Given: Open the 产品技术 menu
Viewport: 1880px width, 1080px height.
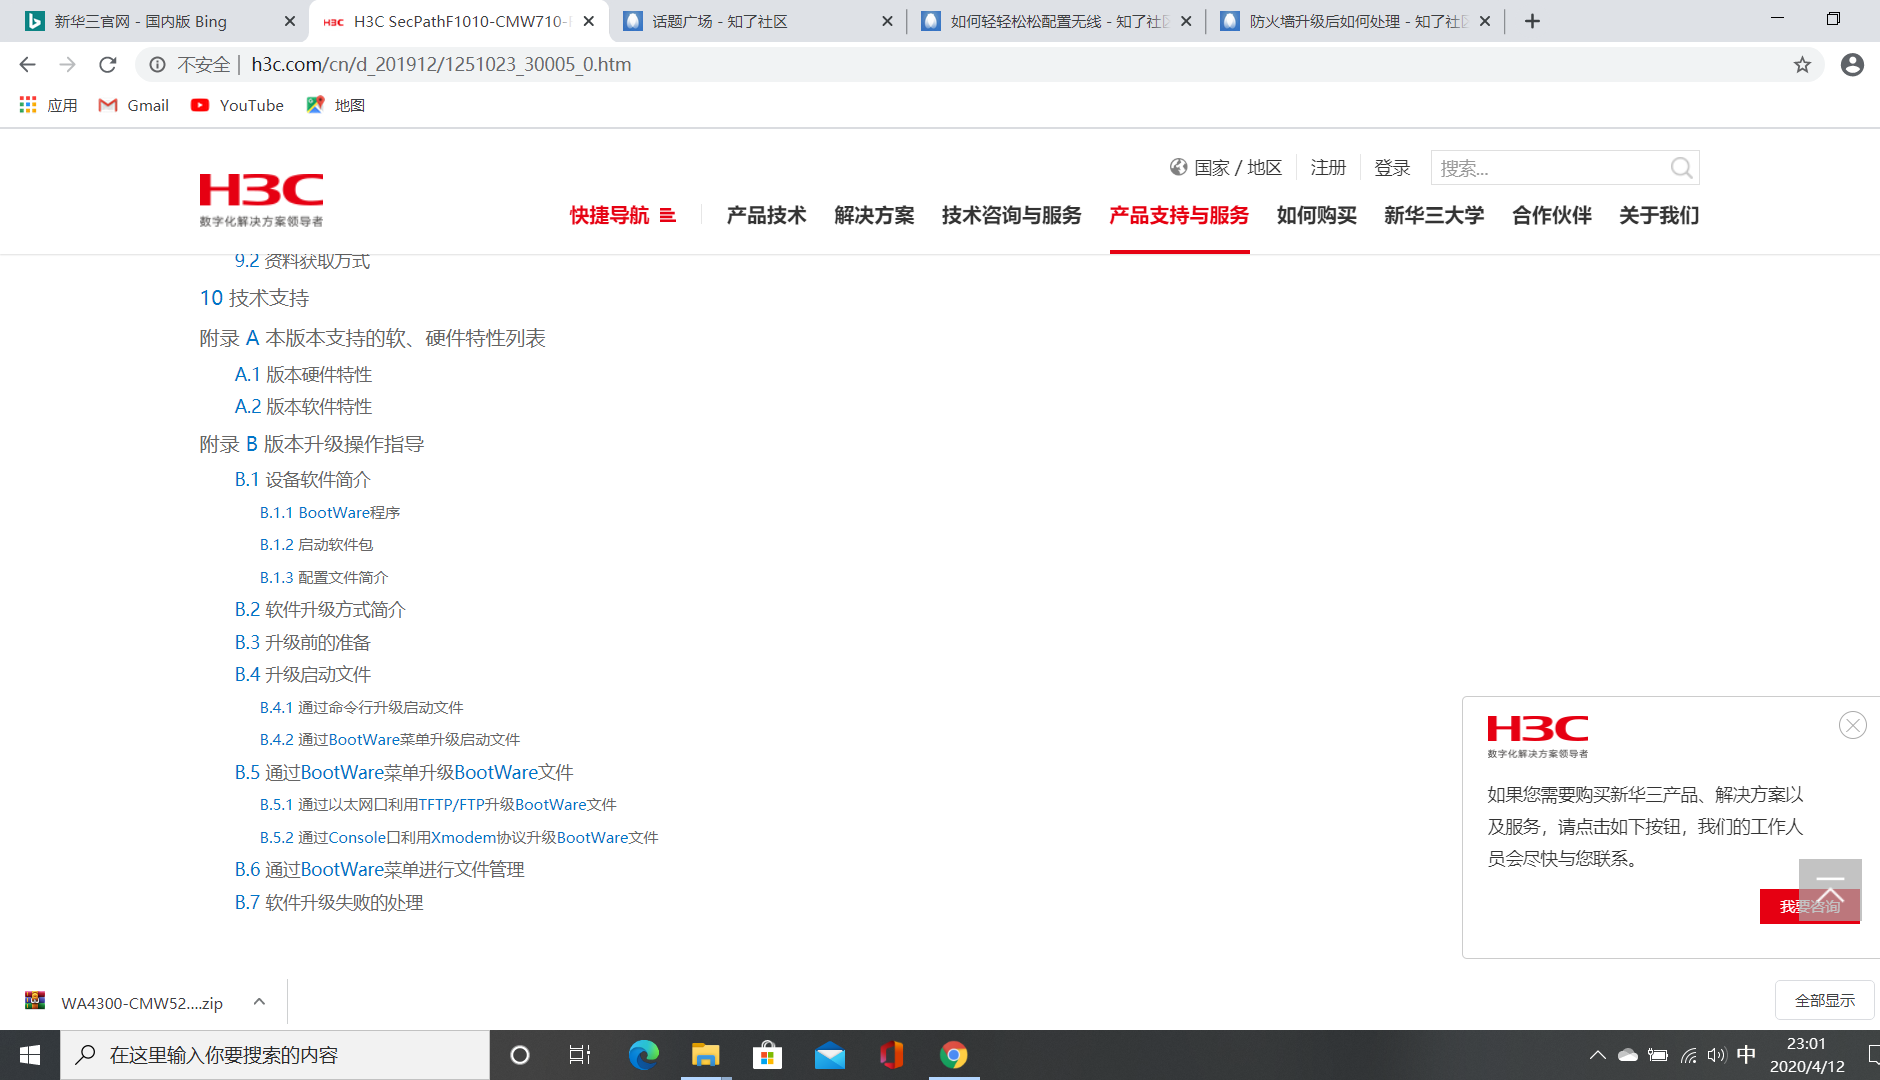Looking at the screenshot, I should 766,216.
